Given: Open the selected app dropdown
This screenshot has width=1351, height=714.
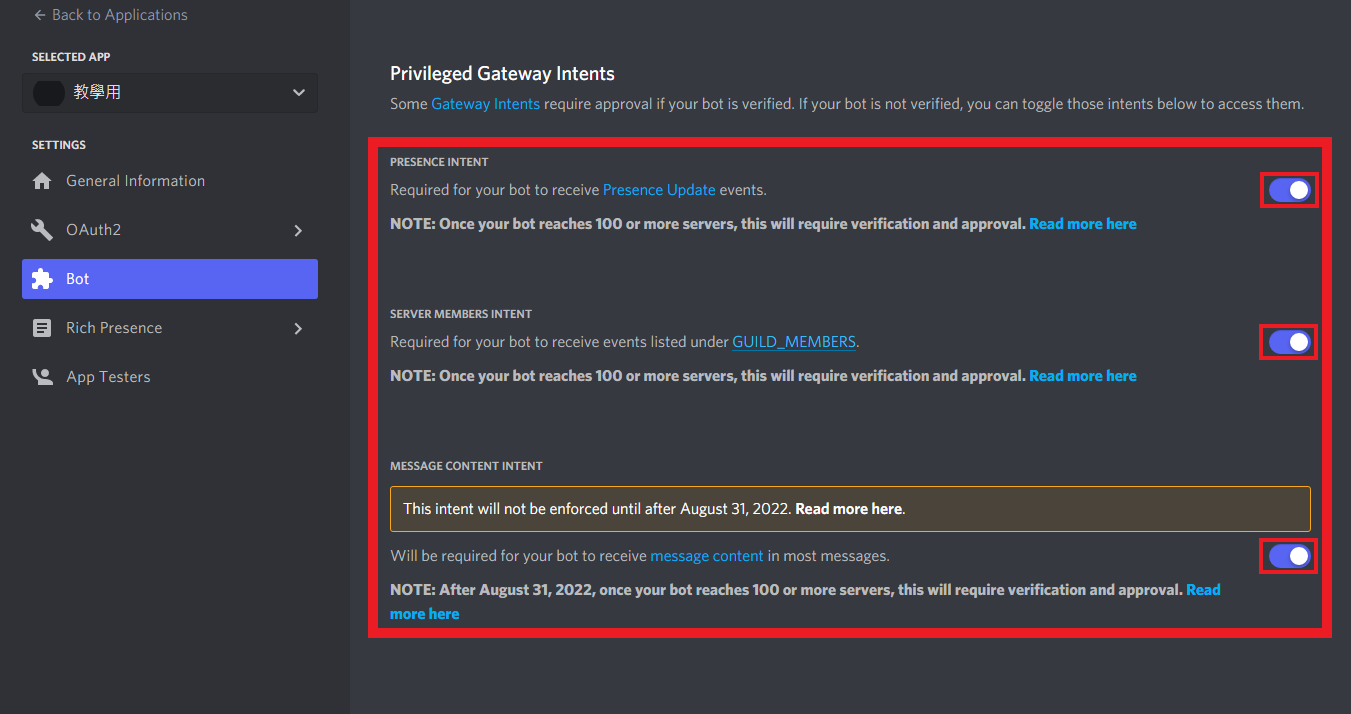Looking at the screenshot, I should pyautogui.click(x=298, y=93).
